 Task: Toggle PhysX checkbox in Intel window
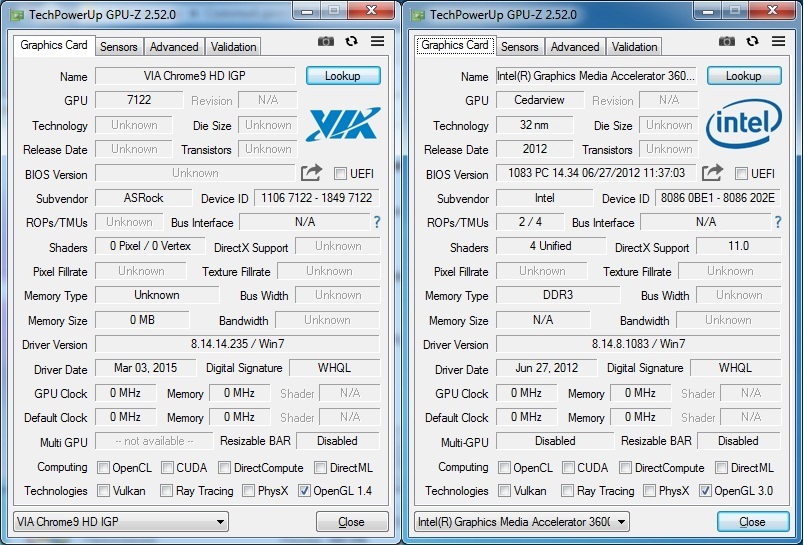[650, 491]
